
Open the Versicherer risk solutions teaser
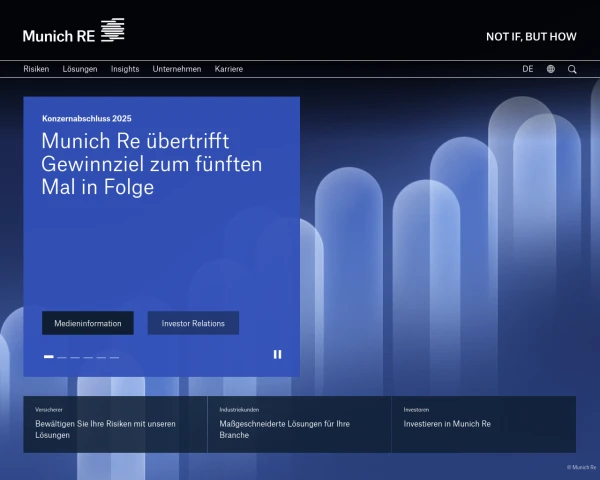pyautogui.click(x=115, y=424)
